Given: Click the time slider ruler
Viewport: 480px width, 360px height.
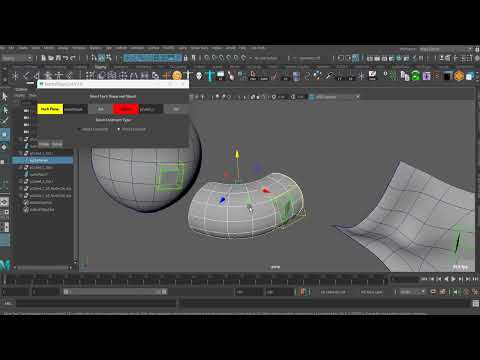Looking at the screenshot, I should pos(195,280).
